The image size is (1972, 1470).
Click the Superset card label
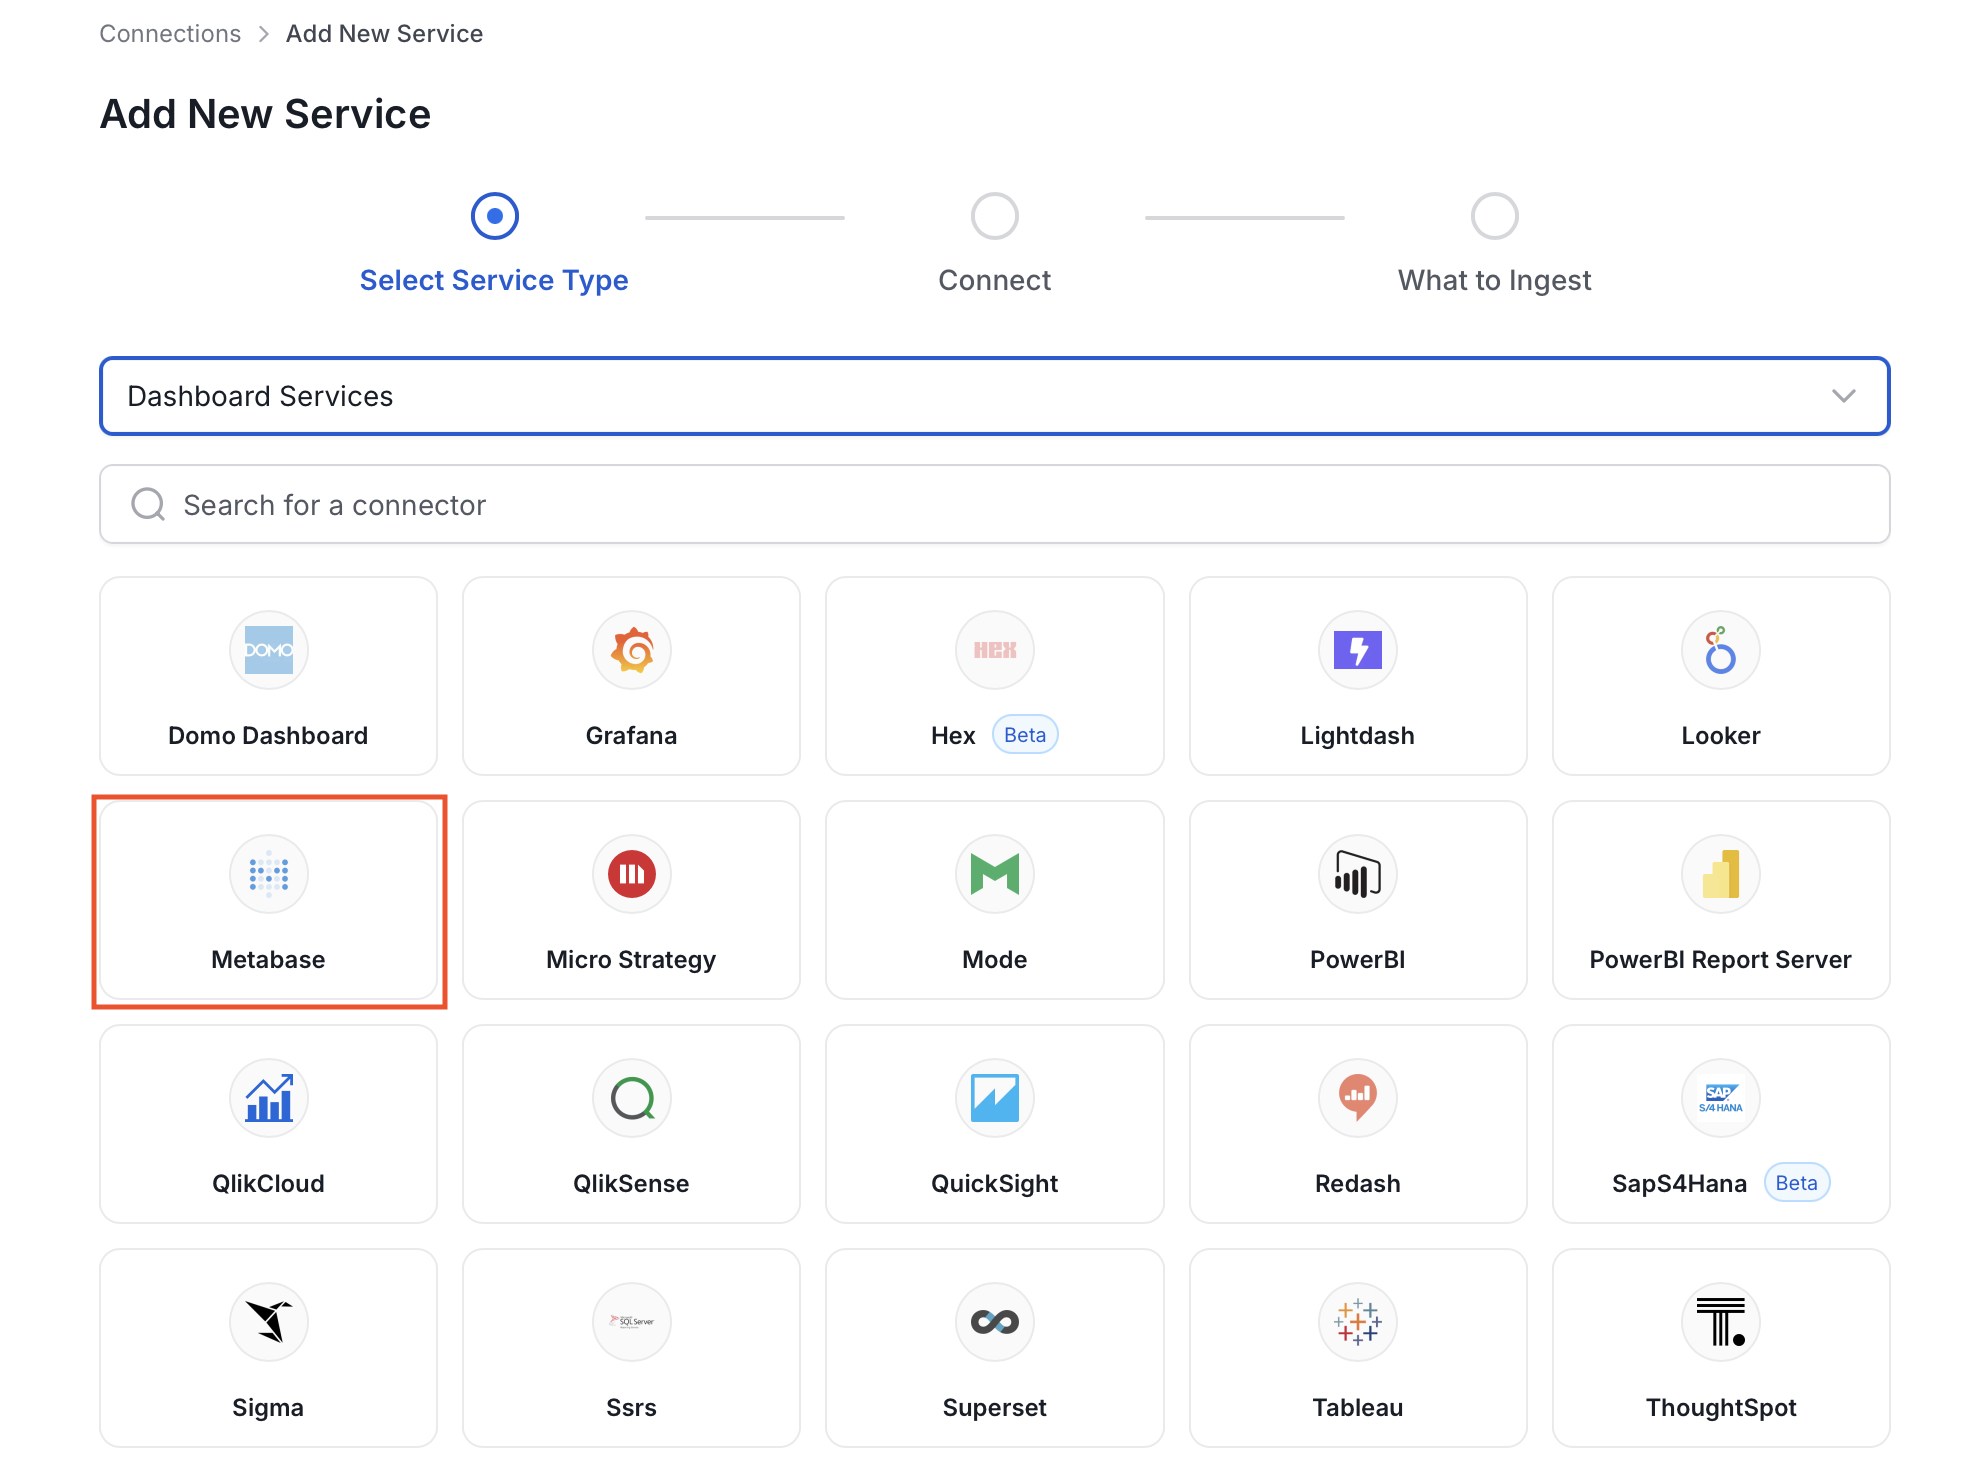tap(994, 1407)
